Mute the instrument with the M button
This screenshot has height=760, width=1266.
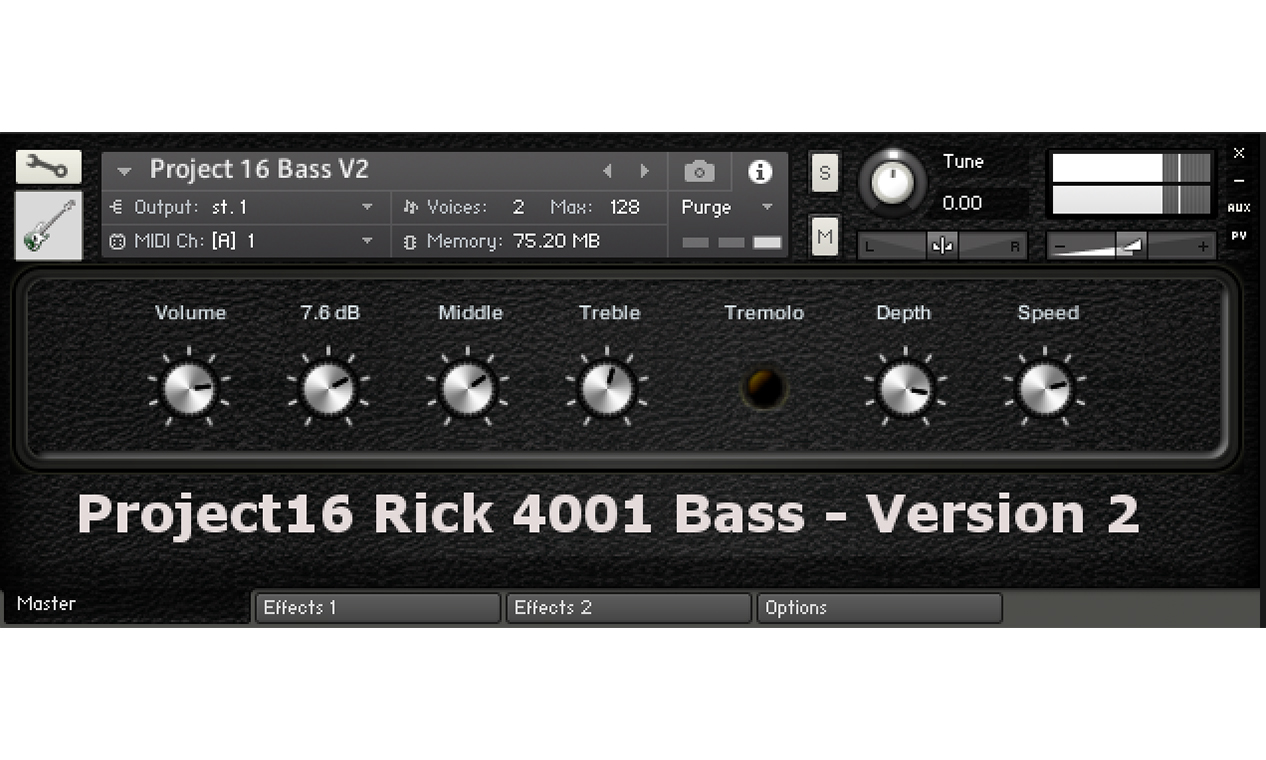[x=824, y=236]
